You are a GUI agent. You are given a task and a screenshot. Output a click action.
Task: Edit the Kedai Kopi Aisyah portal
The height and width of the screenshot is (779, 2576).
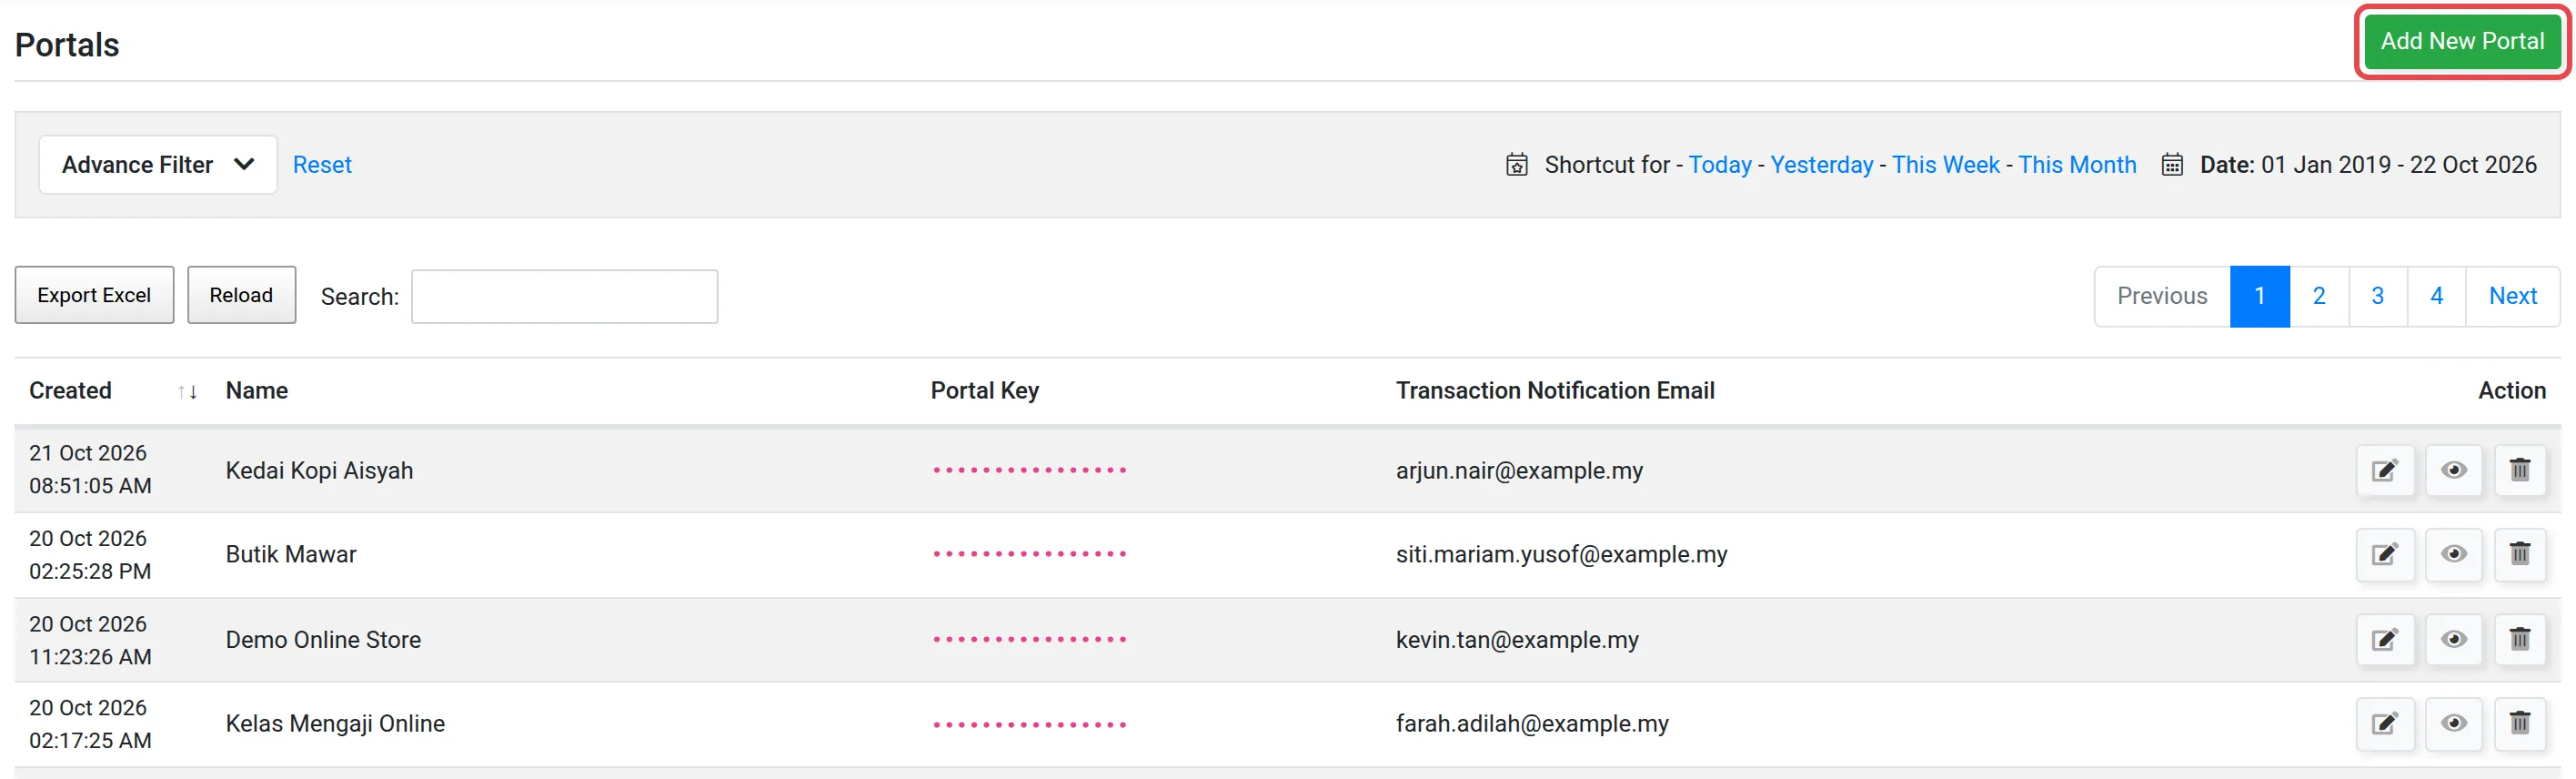coord(2385,470)
